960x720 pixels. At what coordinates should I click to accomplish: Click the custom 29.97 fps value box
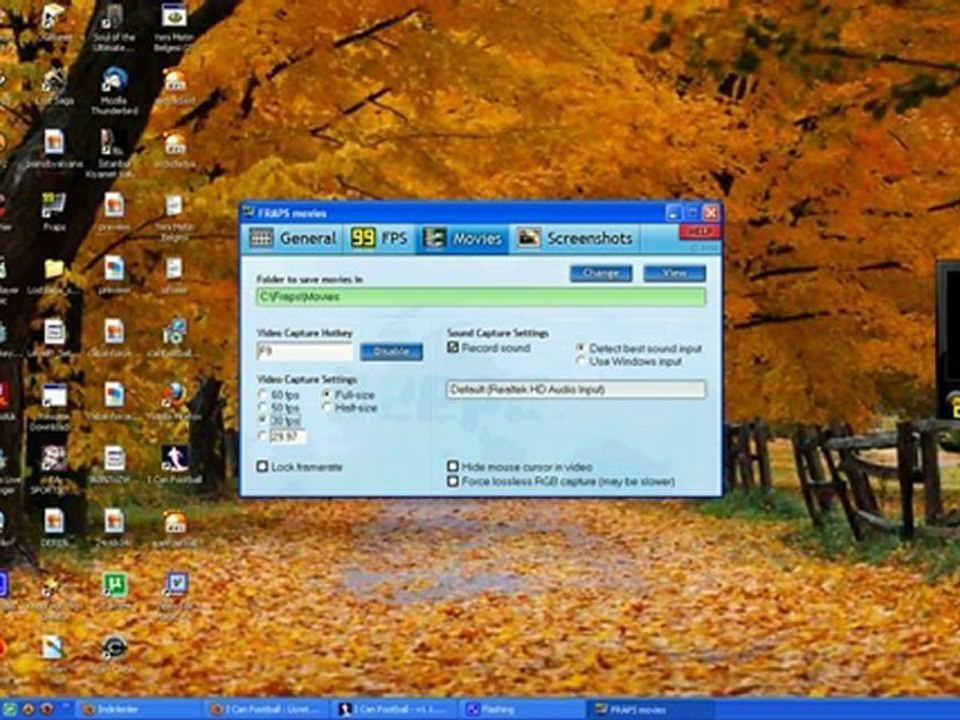pos(287,436)
